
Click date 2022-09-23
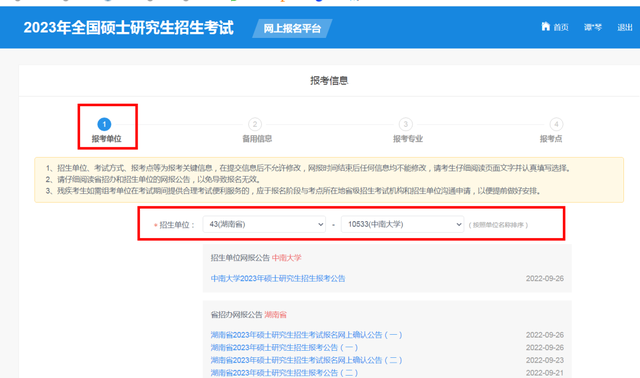pyautogui.click(x=544, y=360)
